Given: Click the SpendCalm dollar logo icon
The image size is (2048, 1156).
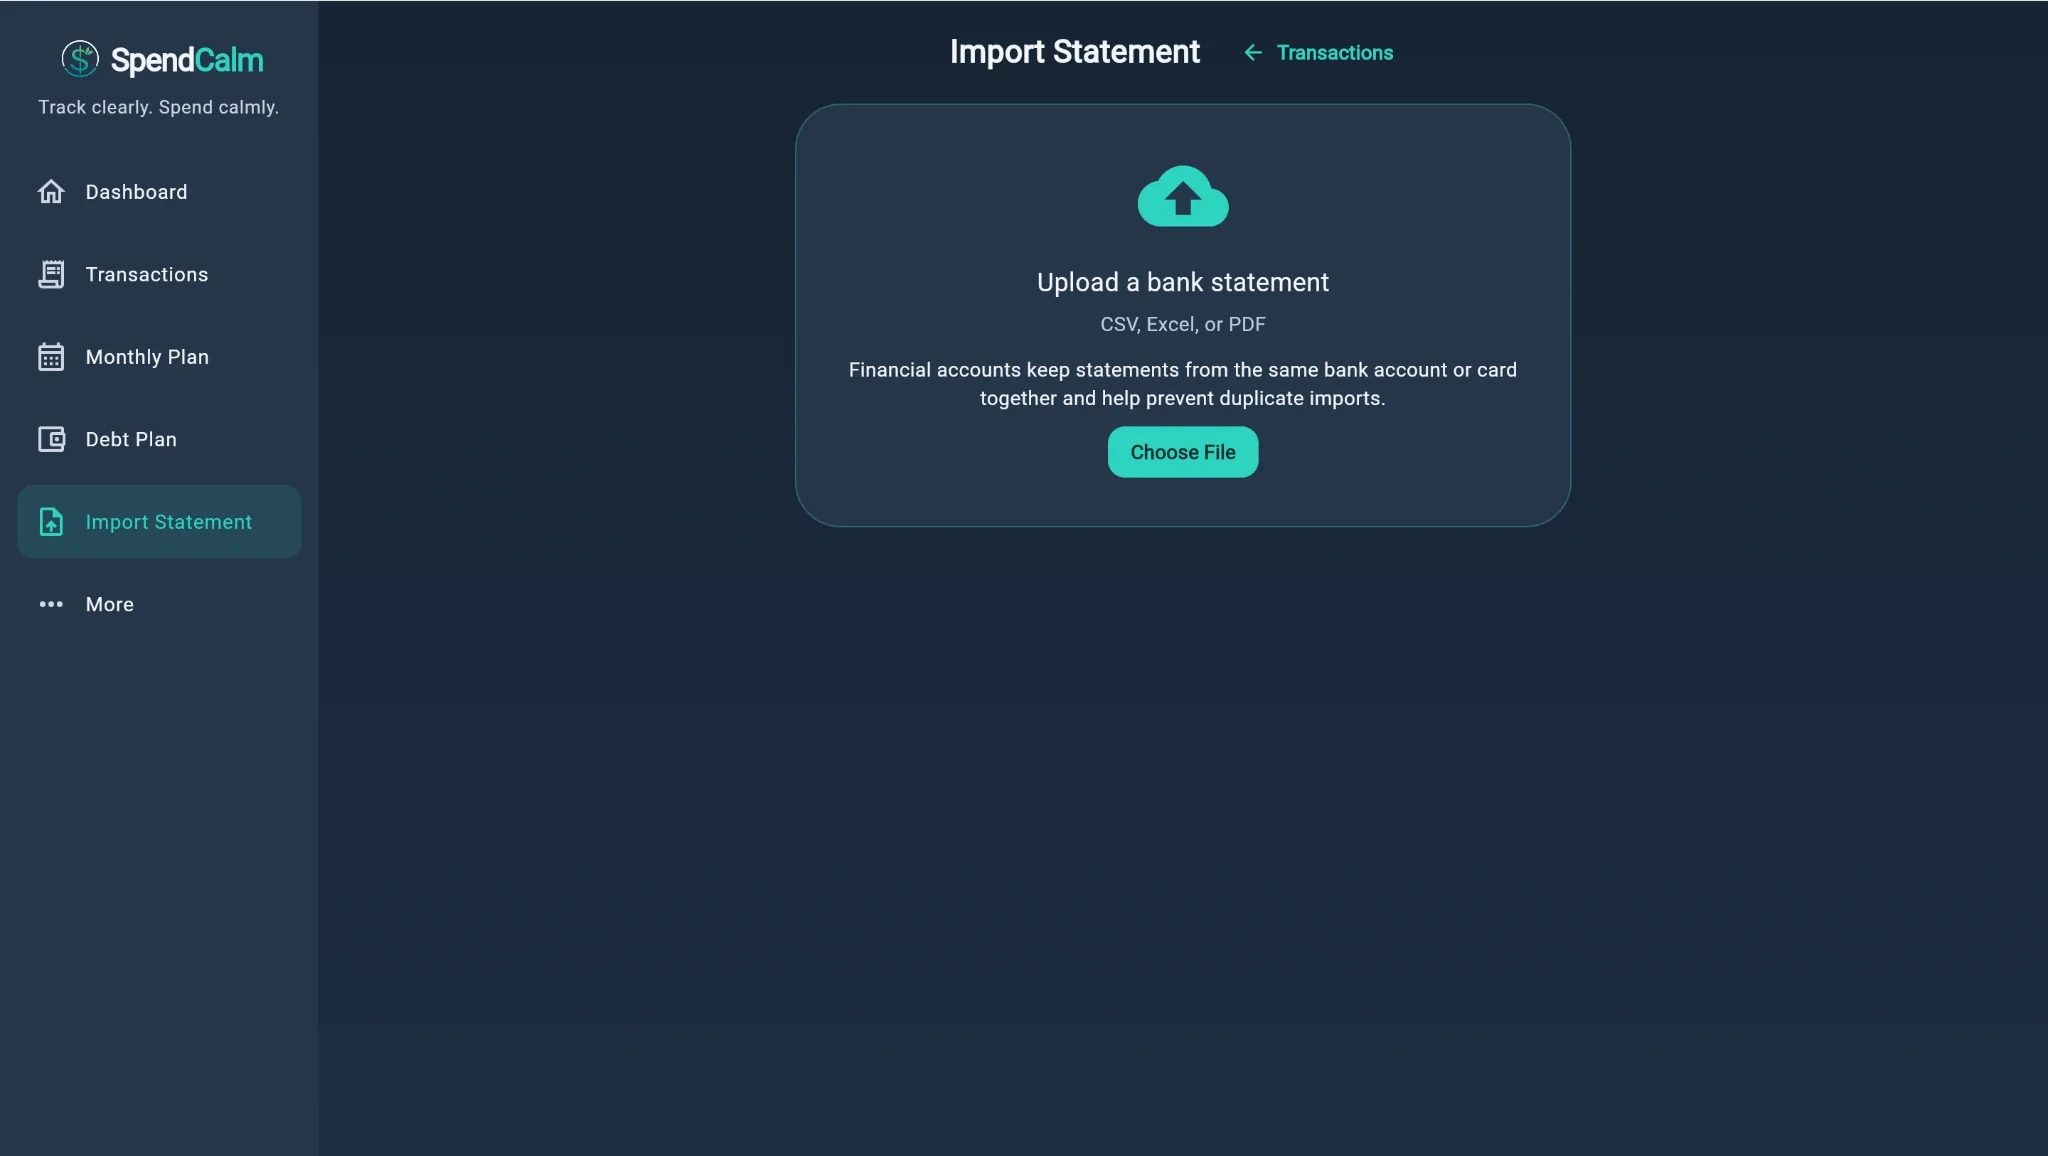Looking at the screenshot, I should [x=80, y=59].
